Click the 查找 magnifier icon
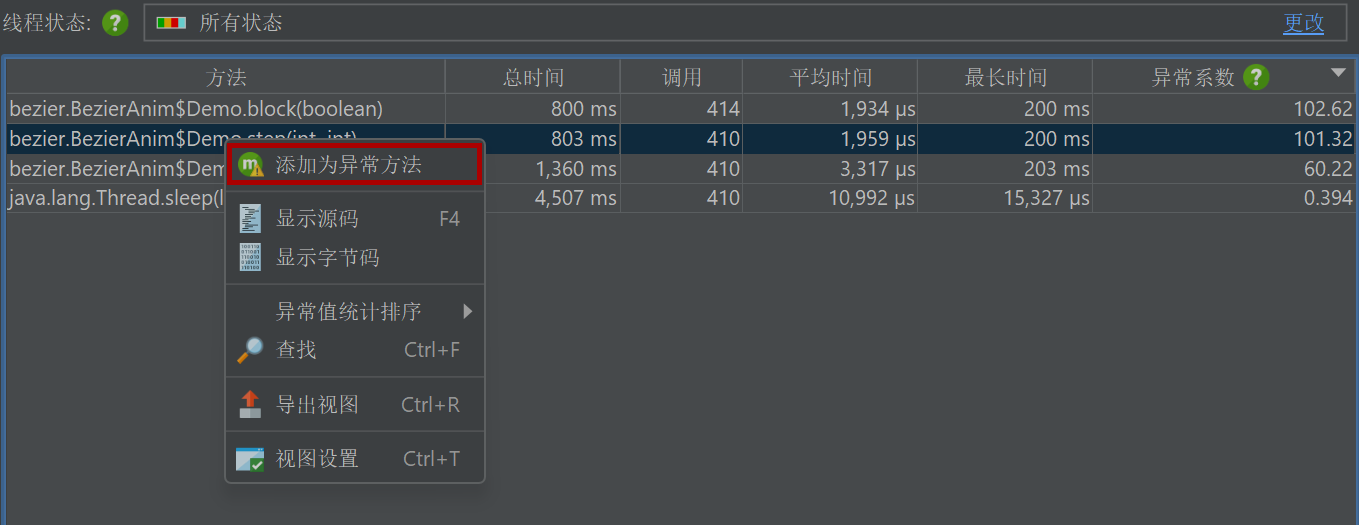1359x525 pixels. click(250, 350)
